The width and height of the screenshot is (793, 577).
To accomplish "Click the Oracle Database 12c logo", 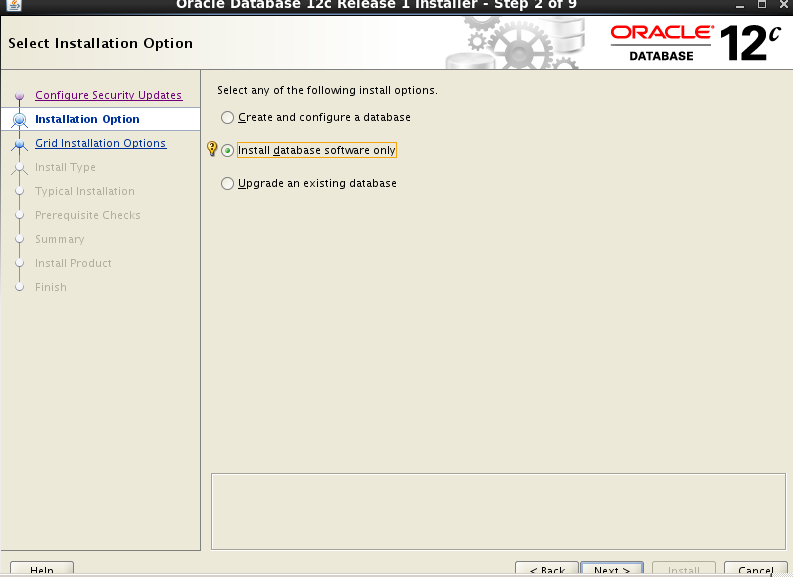I will coord(695,43).
